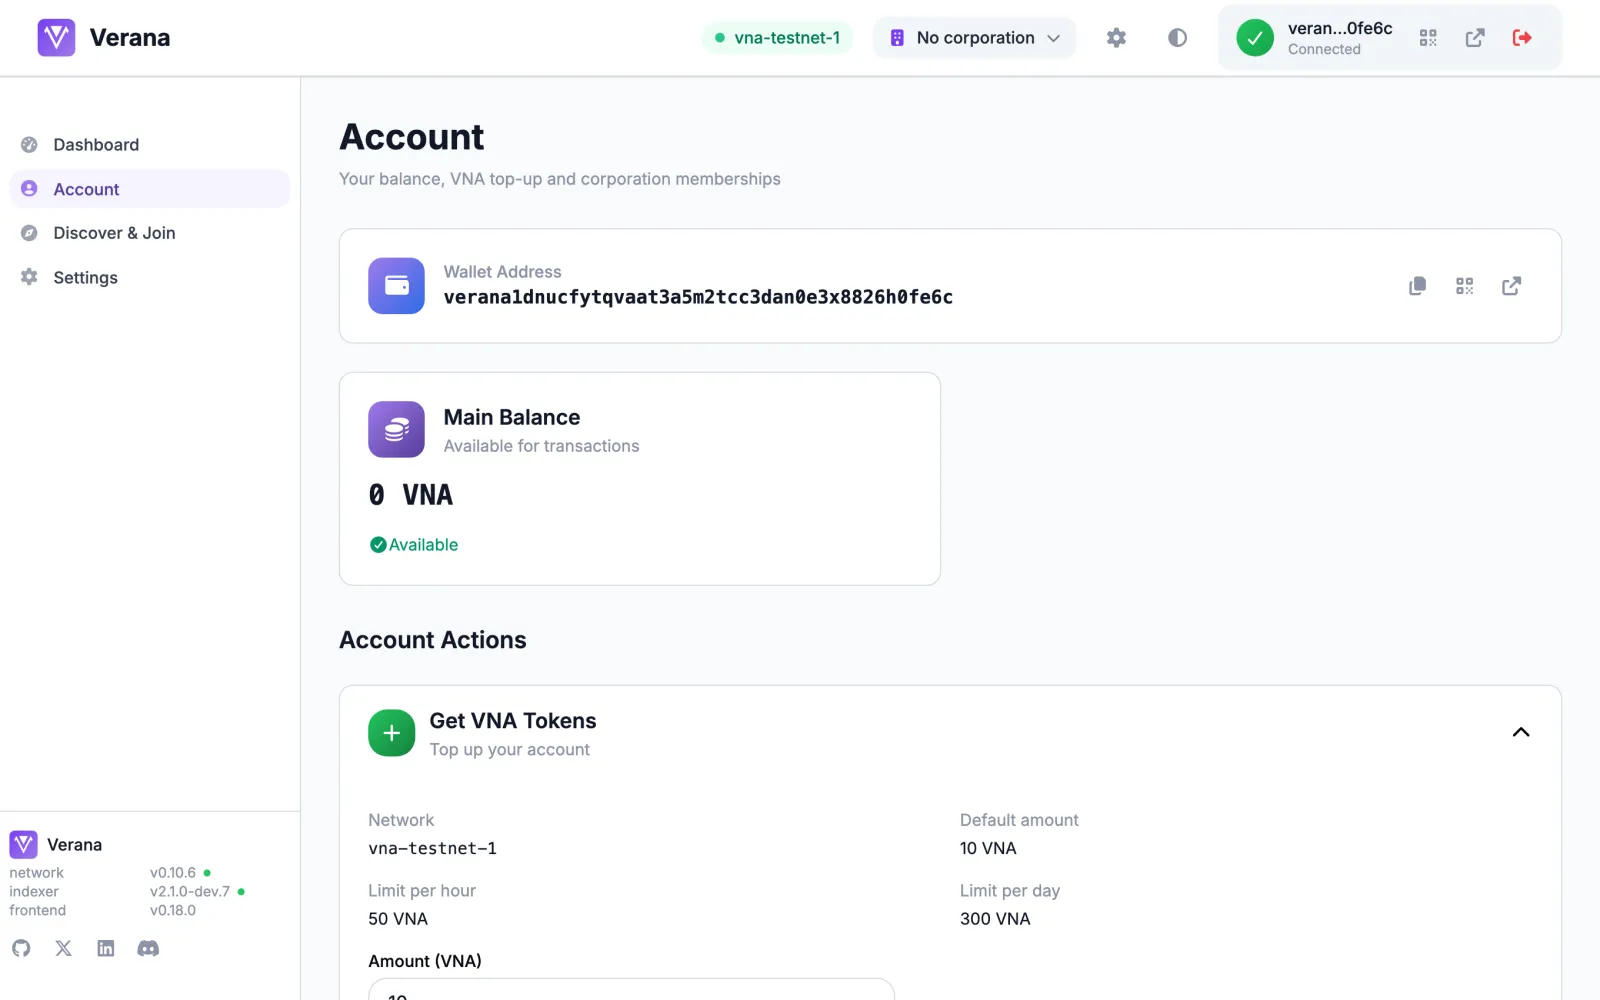Open the Verana LinkedIn link
The height and width of the screenshot is (1000, 1600).
[106, 948]
